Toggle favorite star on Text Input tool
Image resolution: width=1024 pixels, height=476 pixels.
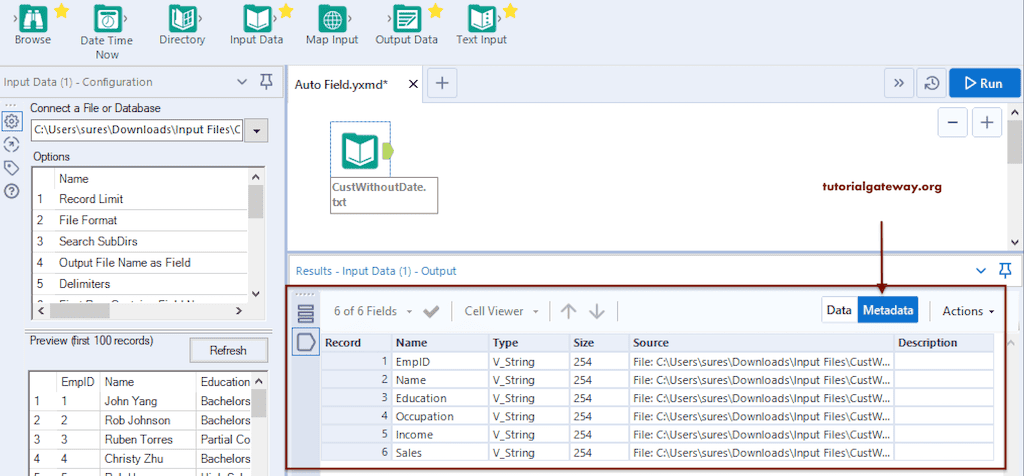[511, 10]
